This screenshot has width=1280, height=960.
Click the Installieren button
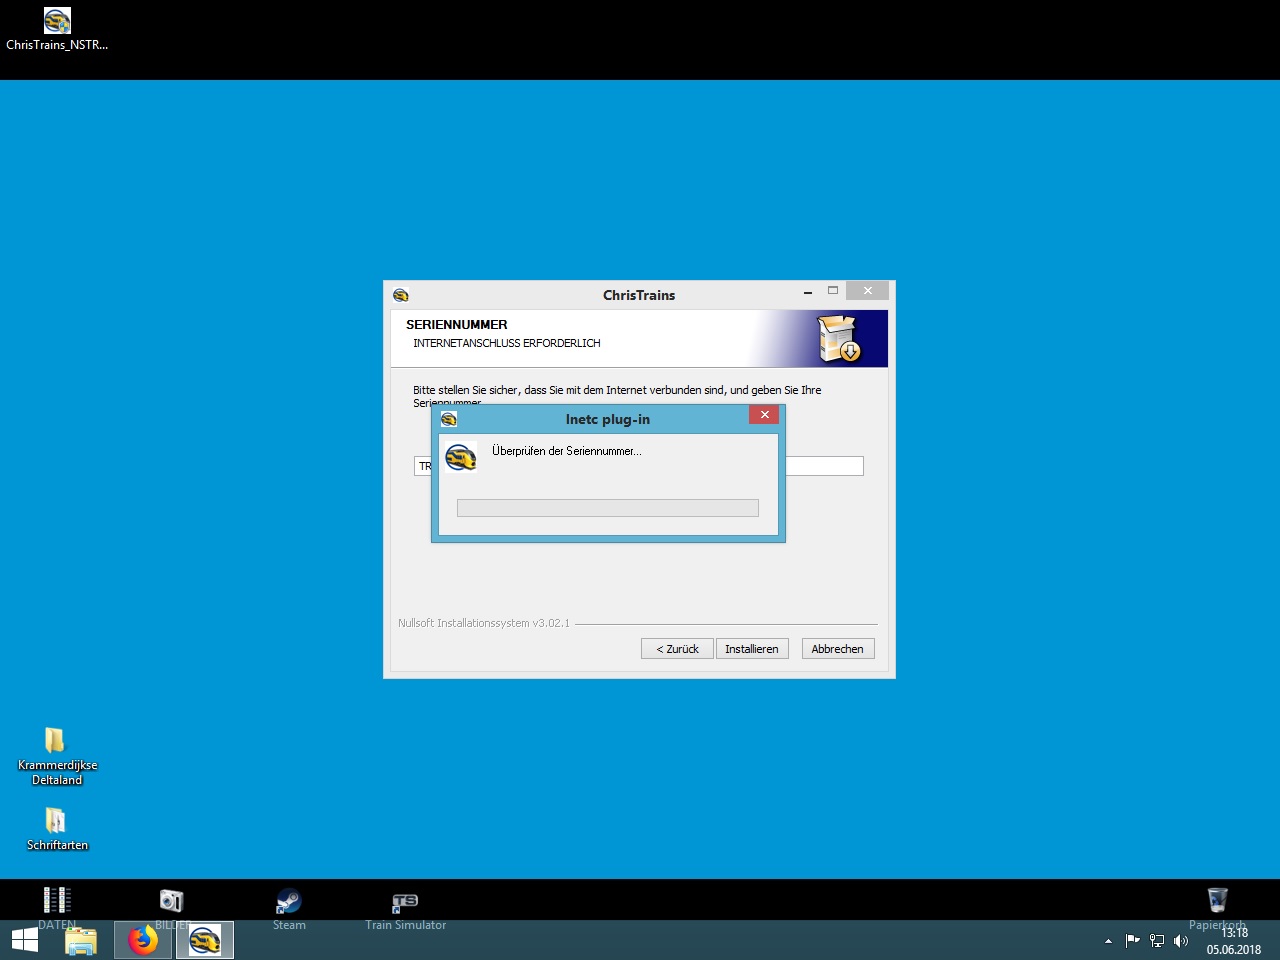pyautogui.click(x=752, y=649)
